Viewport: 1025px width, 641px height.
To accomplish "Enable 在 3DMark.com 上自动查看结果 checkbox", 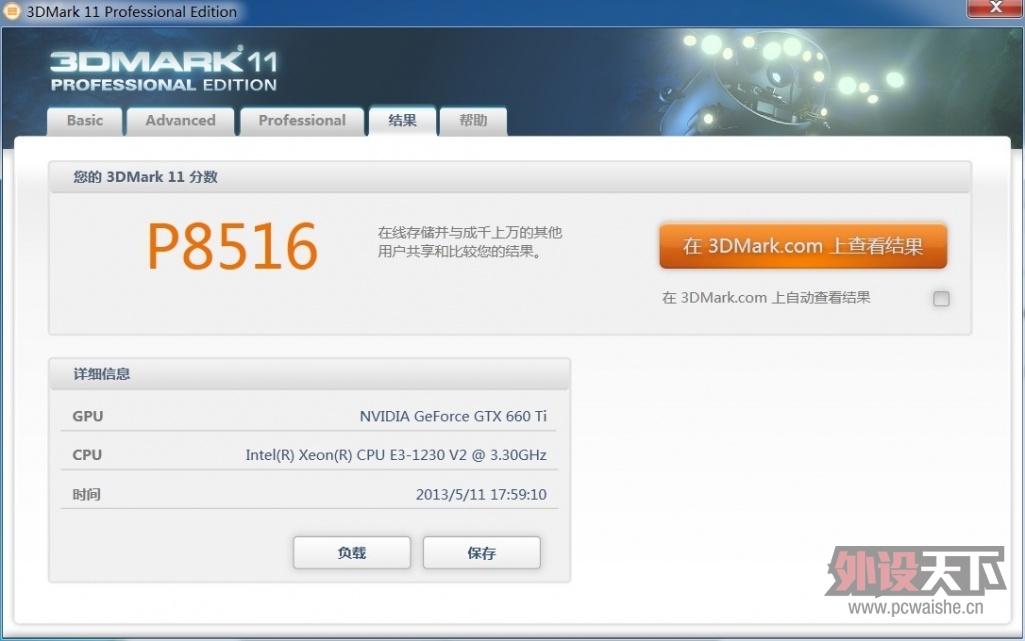I will (x=941, y=299).
